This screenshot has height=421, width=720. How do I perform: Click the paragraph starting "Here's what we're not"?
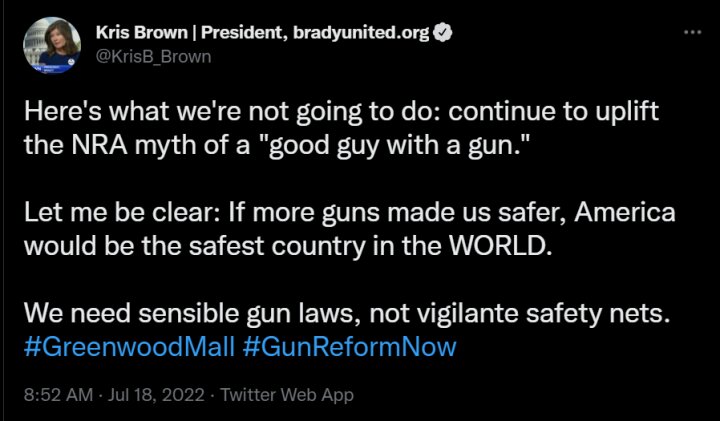pyautogui.click(x=341, y=128)
